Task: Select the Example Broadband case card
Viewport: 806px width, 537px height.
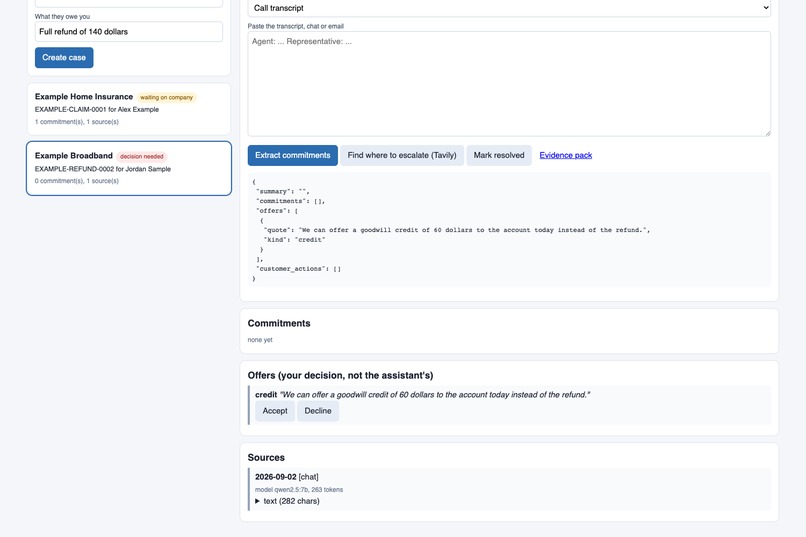Action: 129,168
